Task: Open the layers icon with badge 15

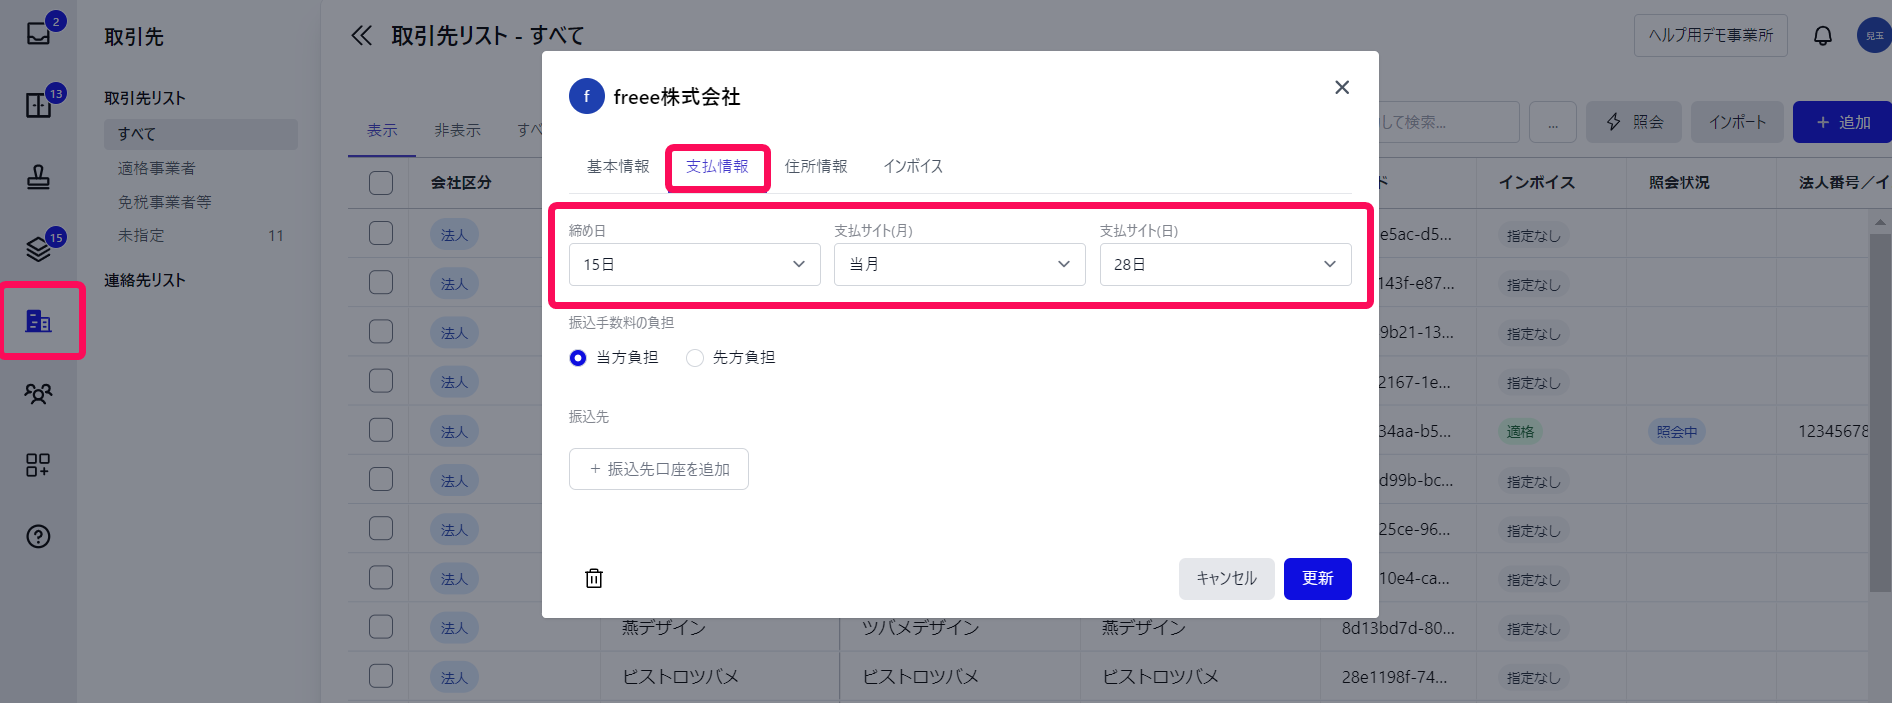Action: (x=38, y=249)
